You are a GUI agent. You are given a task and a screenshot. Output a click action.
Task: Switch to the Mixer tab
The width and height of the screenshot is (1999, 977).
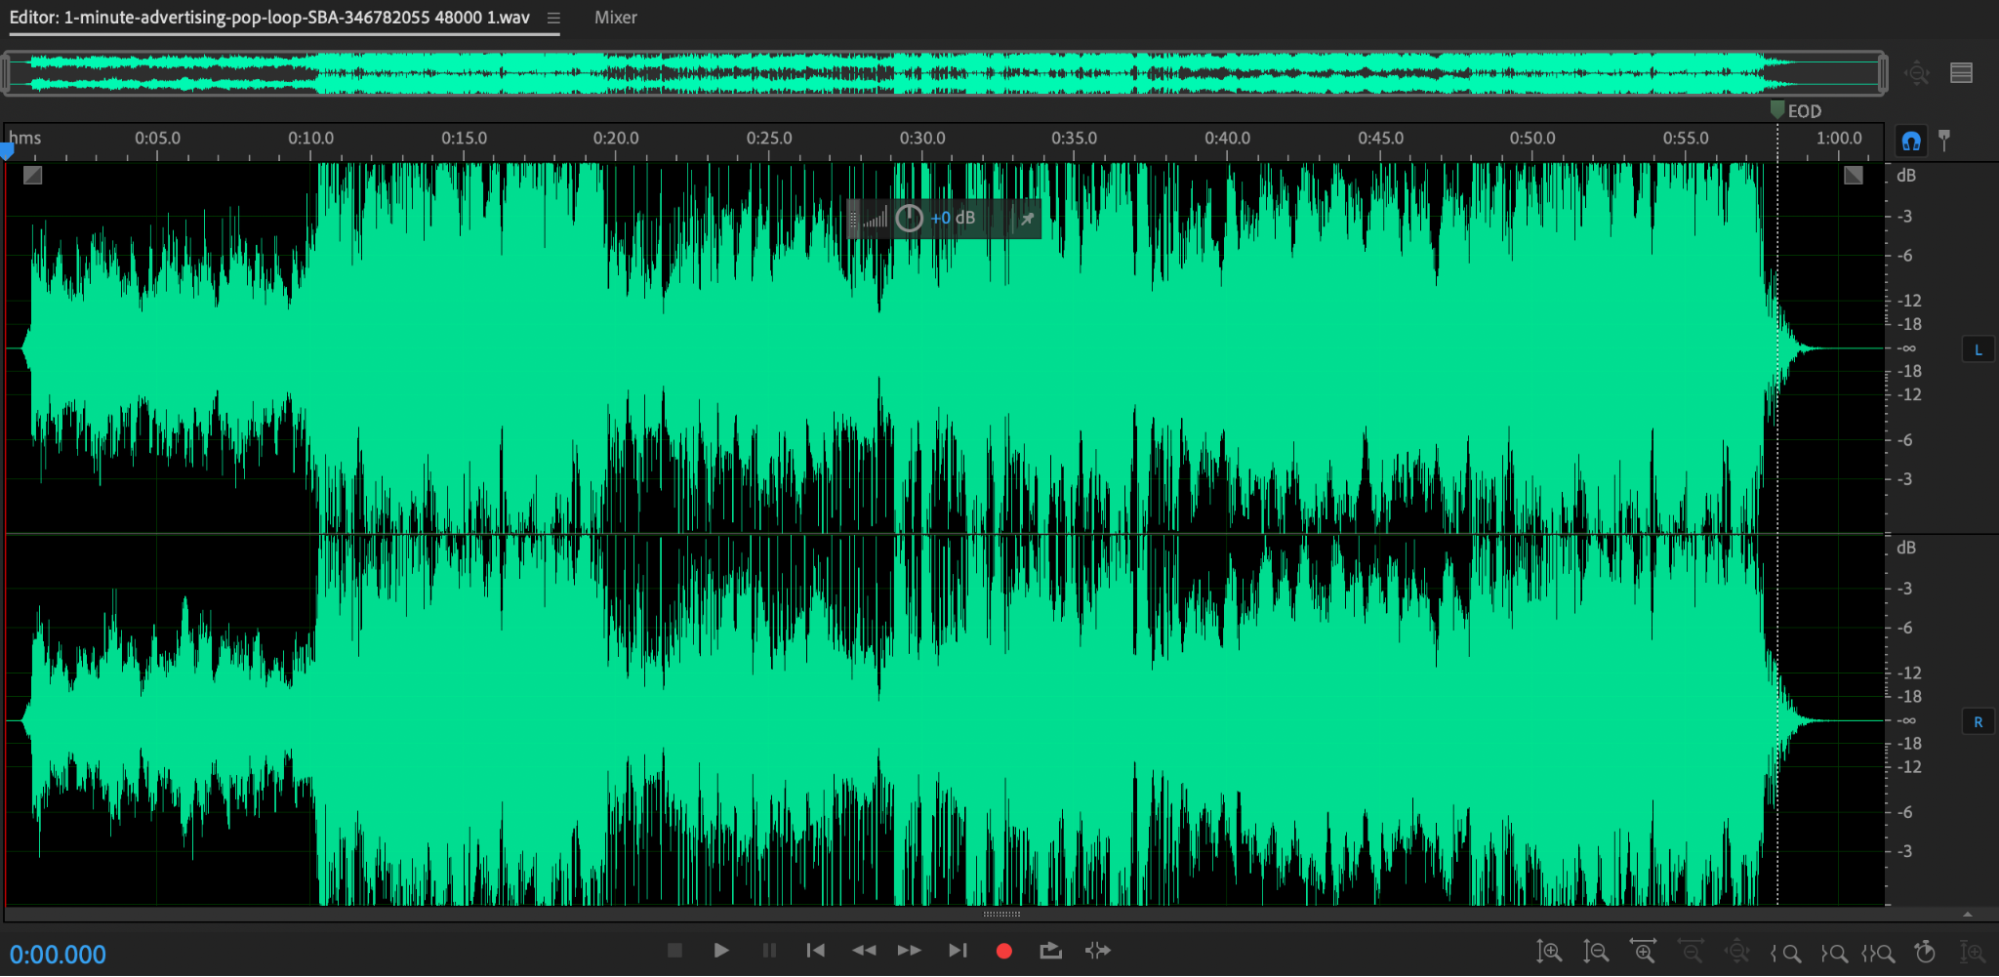[615, 17]
